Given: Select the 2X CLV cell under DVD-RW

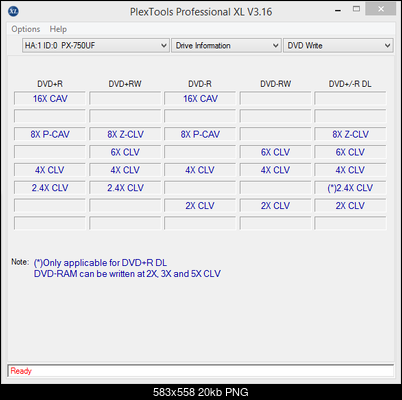Looking at the screenshot, I should pyautogui.click(x=275, y=206).
